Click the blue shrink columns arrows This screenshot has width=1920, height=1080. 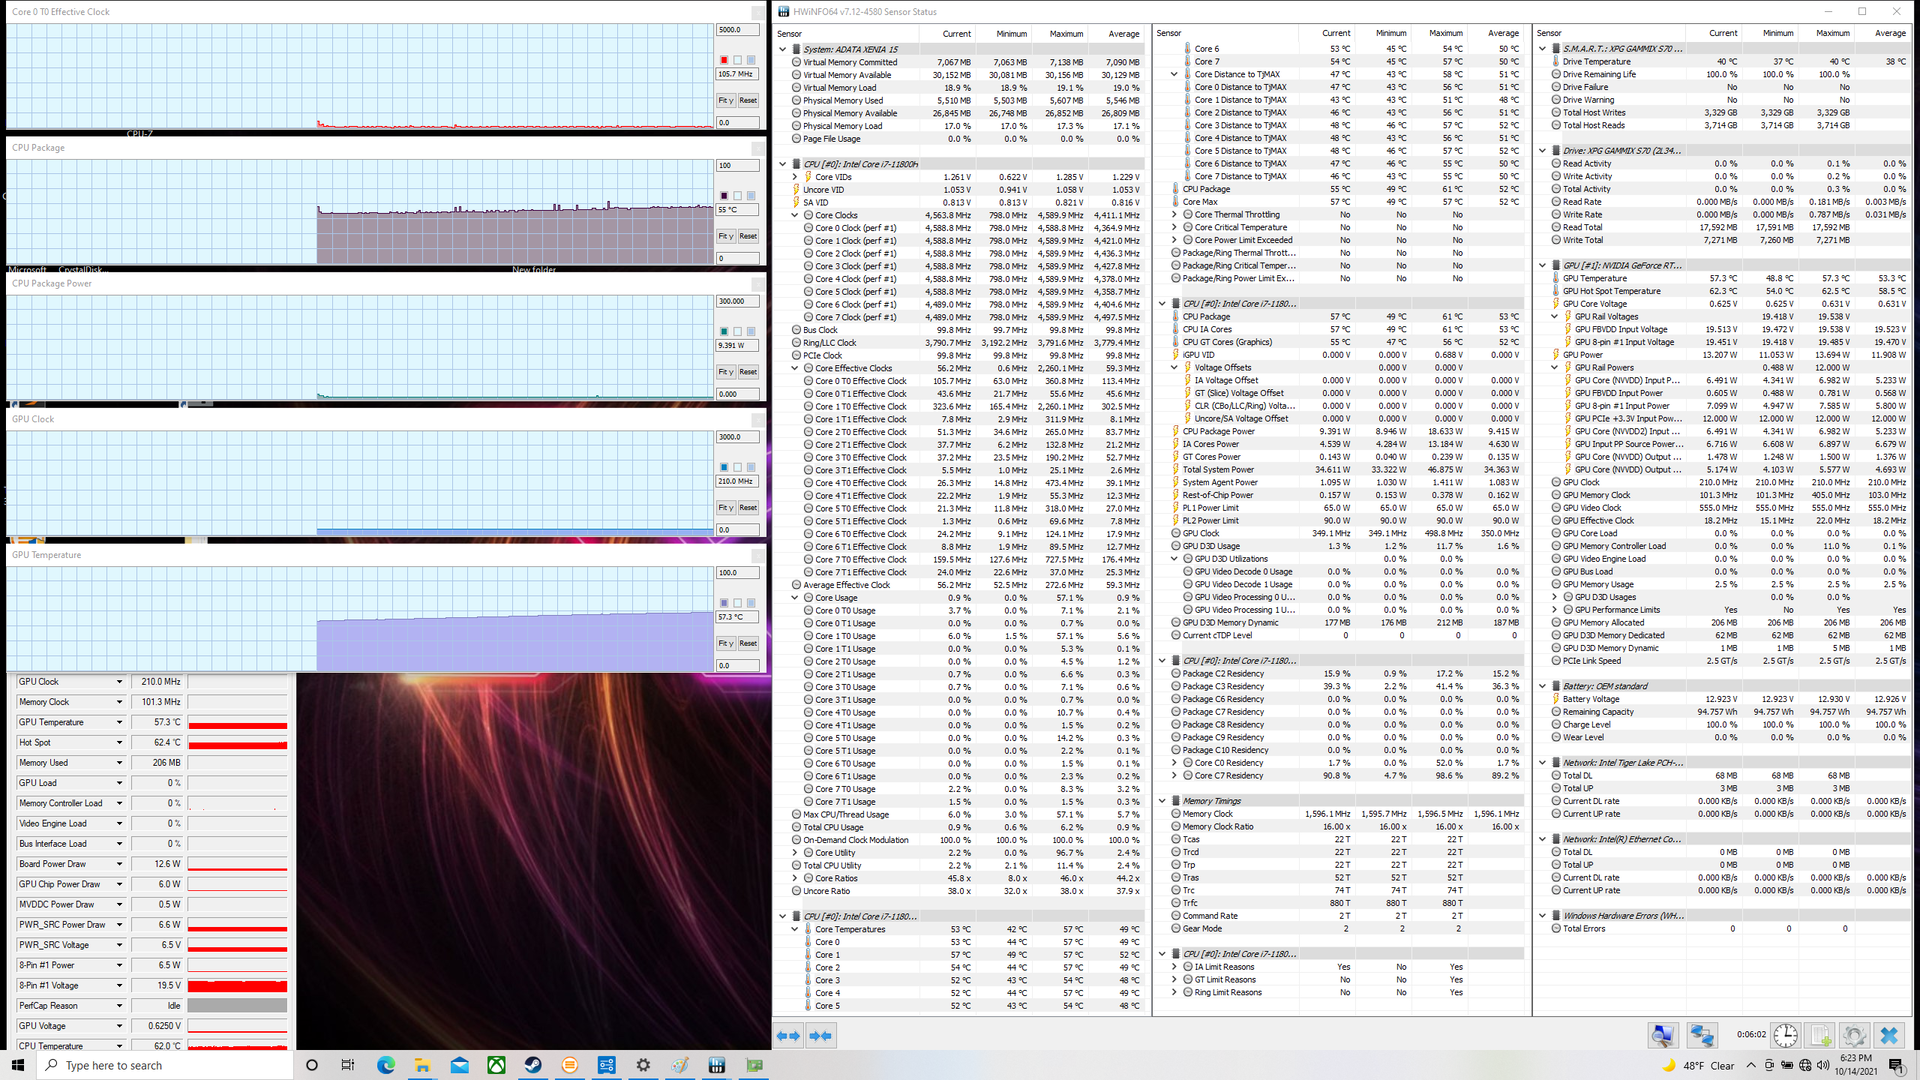click(x=821, y=1036)
